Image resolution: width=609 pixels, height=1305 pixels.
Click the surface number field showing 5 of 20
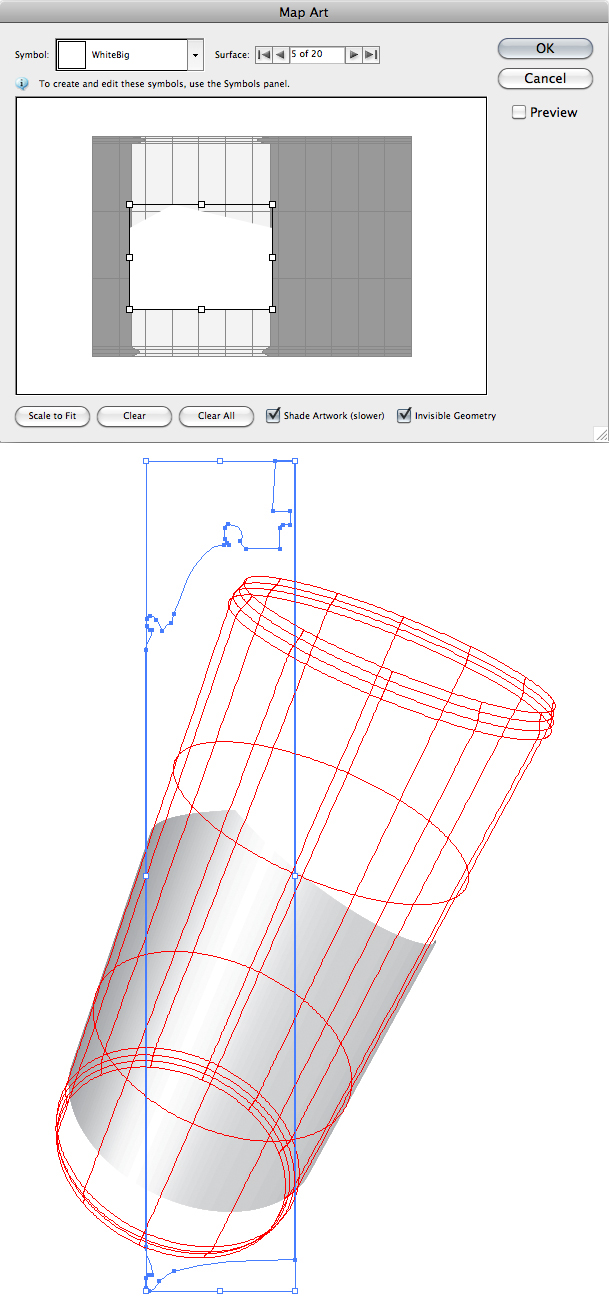[317, 55]
